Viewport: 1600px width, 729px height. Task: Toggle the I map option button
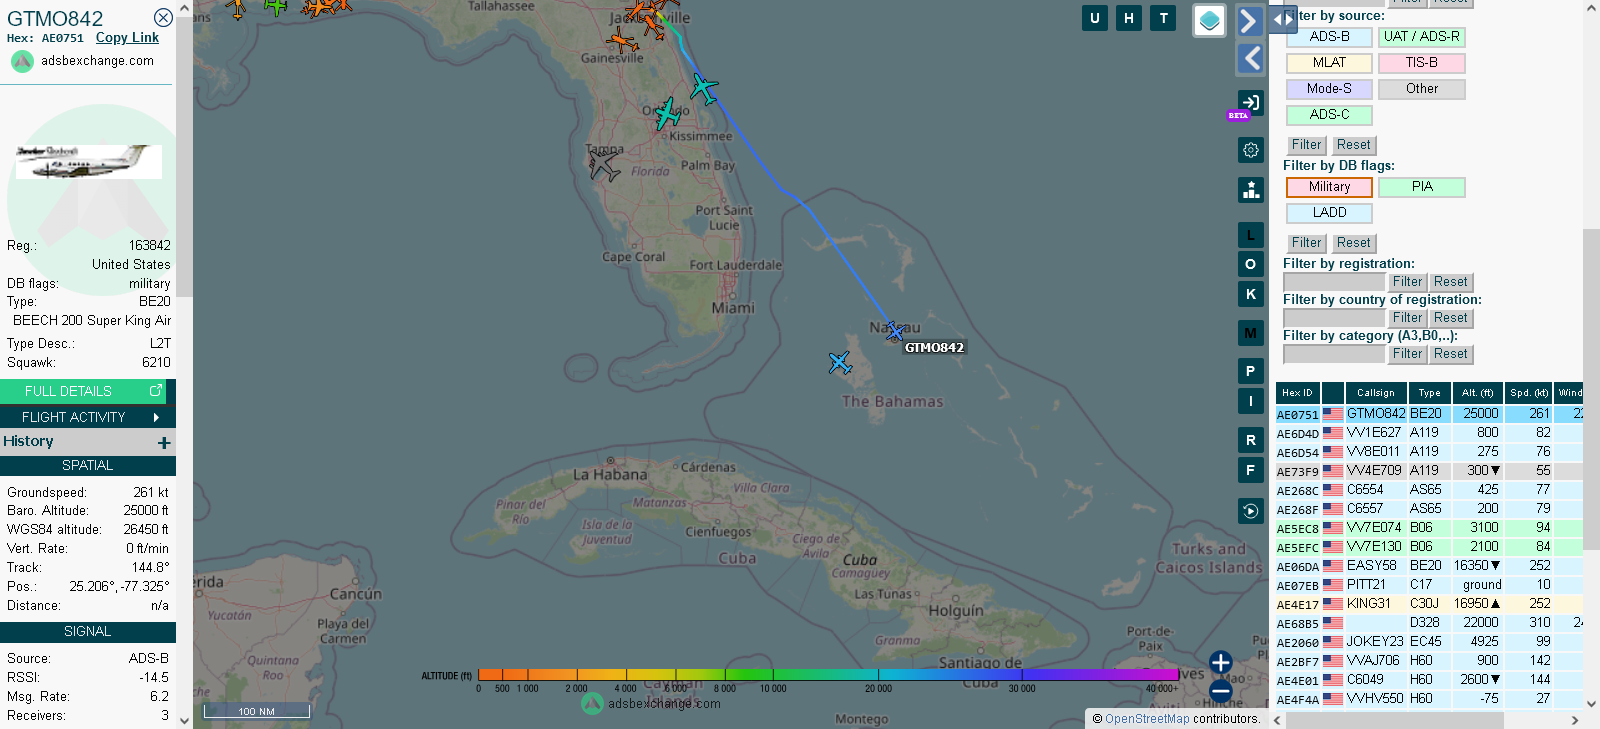[1250, 401]
